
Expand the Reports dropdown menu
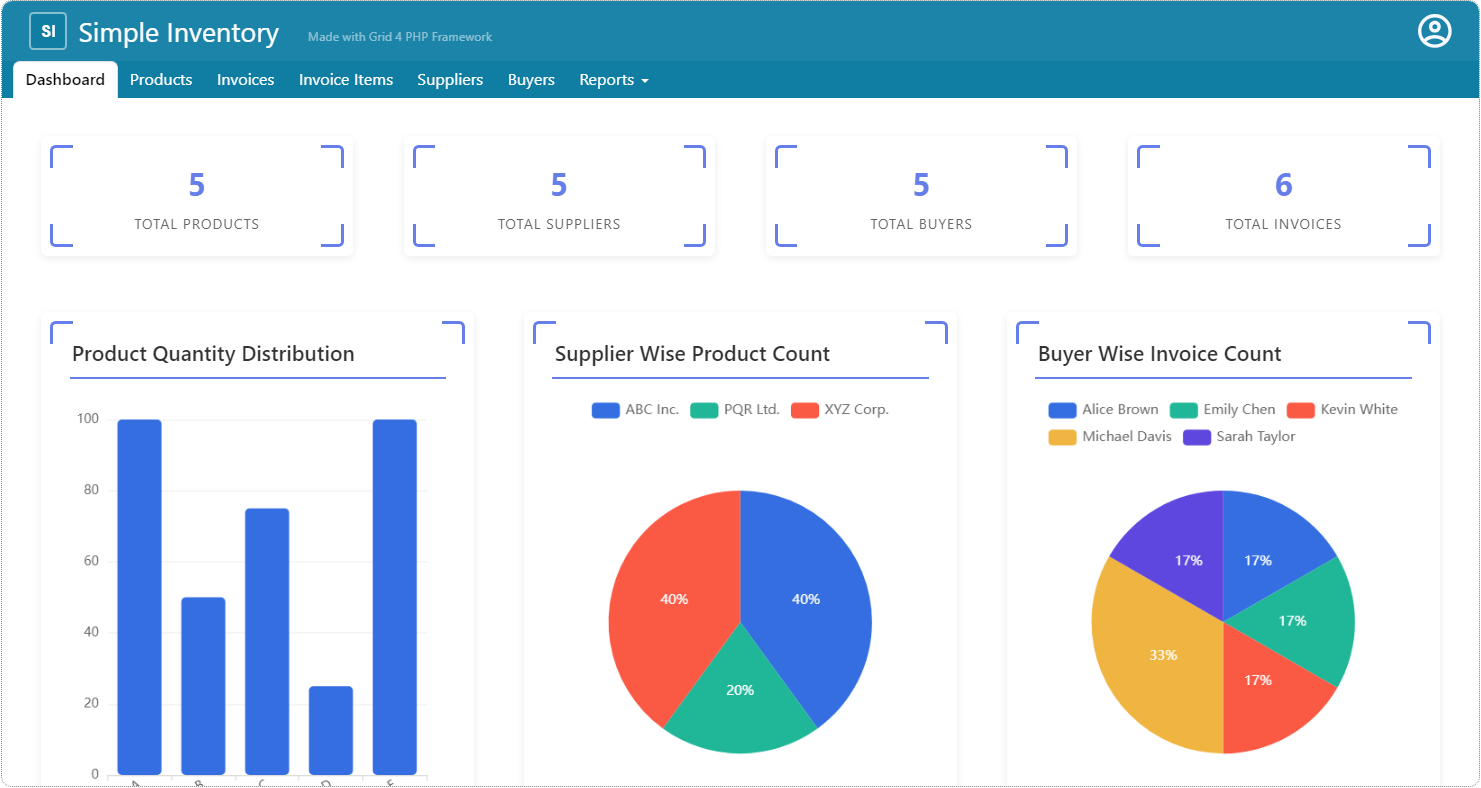pos(613,80)
